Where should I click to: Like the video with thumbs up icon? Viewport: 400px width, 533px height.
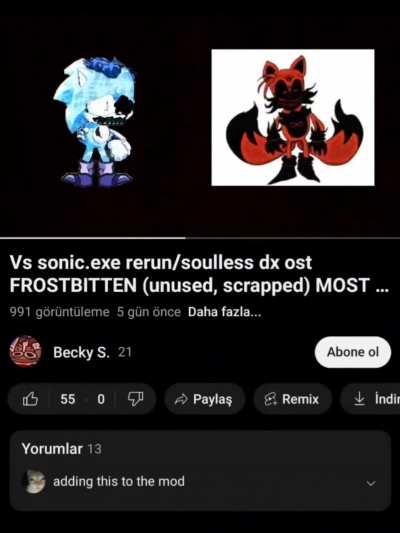30,399
